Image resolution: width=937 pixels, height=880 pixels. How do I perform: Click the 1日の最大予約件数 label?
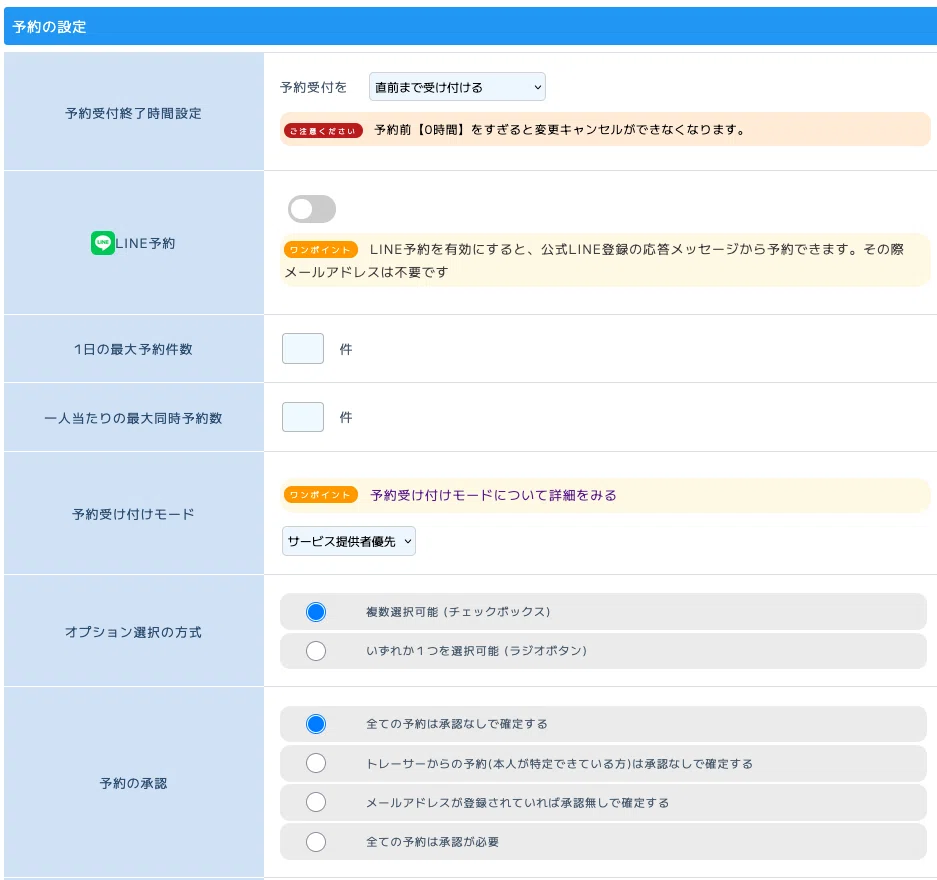pyautogui.click(x=133, y=349)
